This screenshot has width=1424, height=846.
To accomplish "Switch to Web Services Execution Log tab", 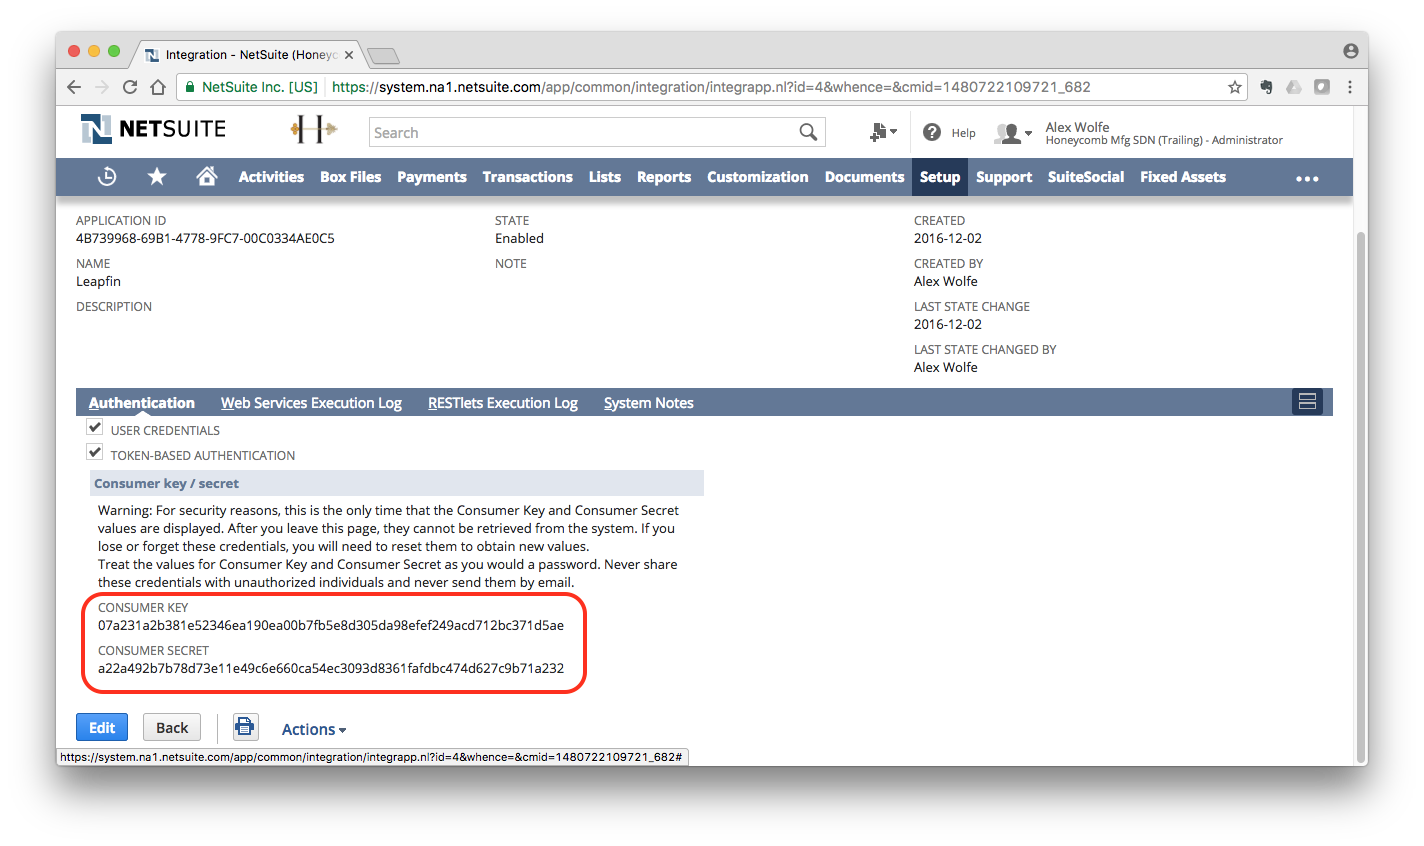I will [x=311, y=403].
